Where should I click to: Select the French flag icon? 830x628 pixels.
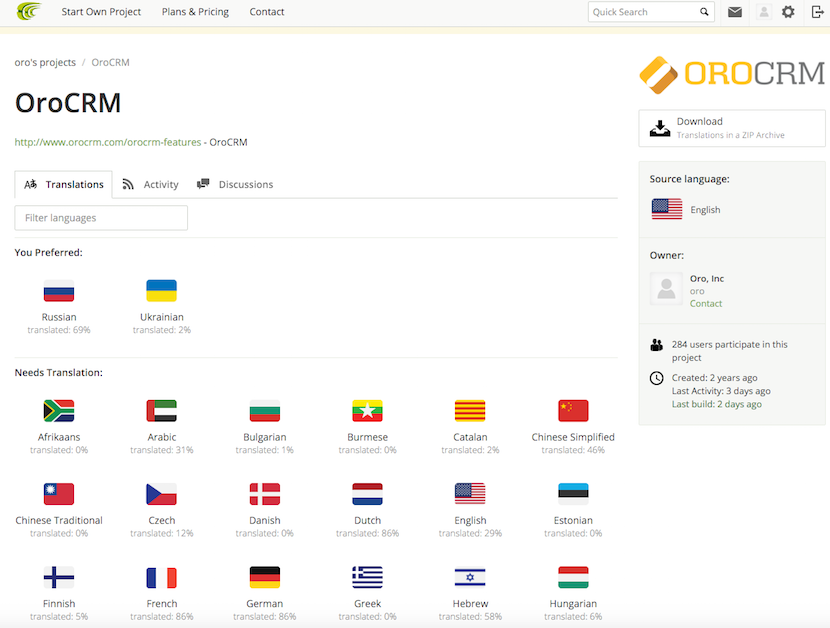tap(161, 577)
